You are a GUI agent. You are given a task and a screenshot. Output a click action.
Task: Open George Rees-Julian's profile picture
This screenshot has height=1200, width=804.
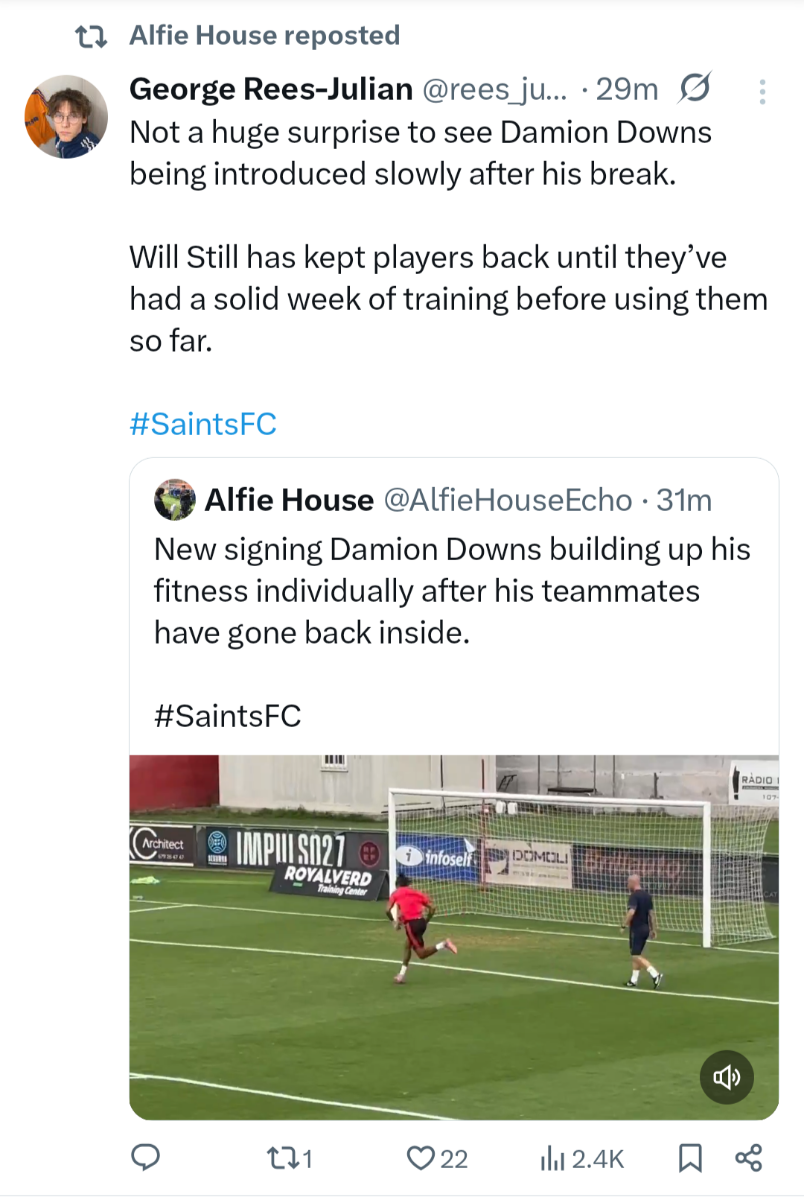66,116
